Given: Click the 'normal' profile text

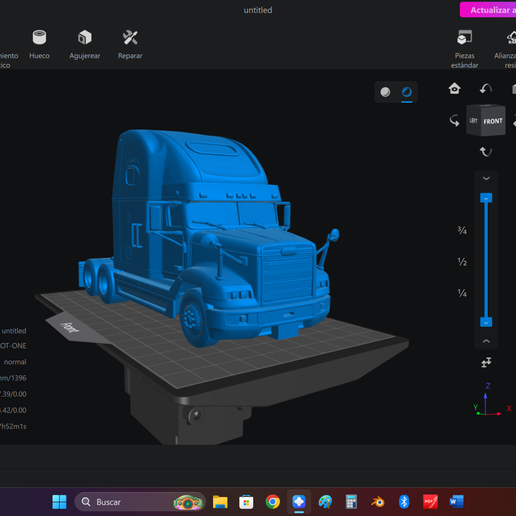Looking at the screenshot, I should 15,362.
